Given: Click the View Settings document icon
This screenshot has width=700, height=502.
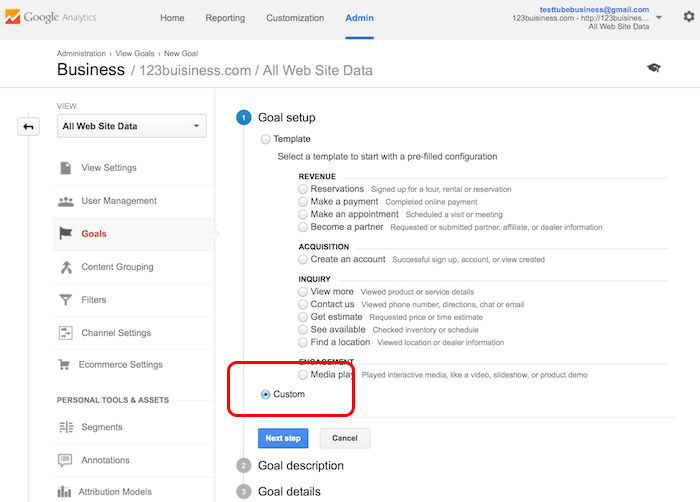Looking at the screenshot, I should click(66, 168).
